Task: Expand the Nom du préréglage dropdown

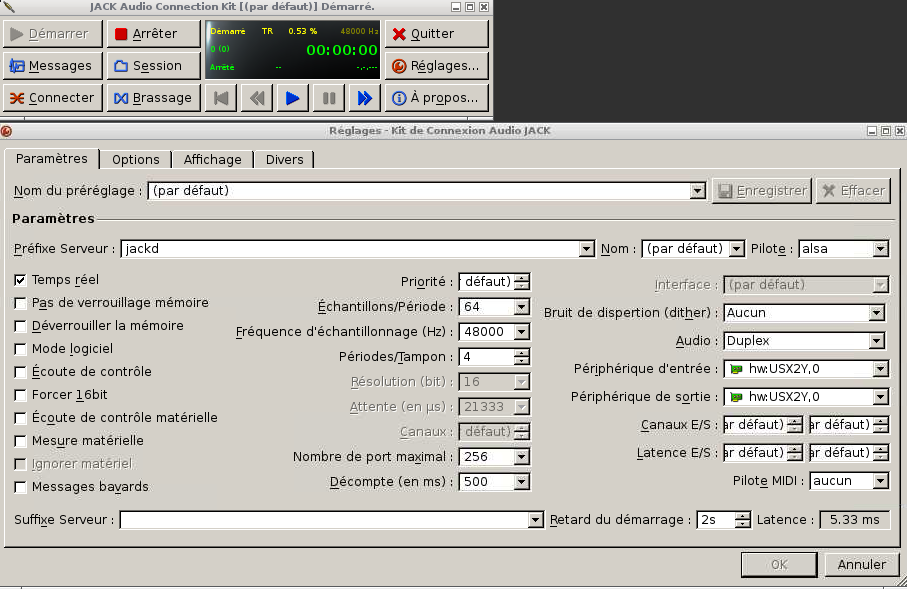Action: point(698,191)
